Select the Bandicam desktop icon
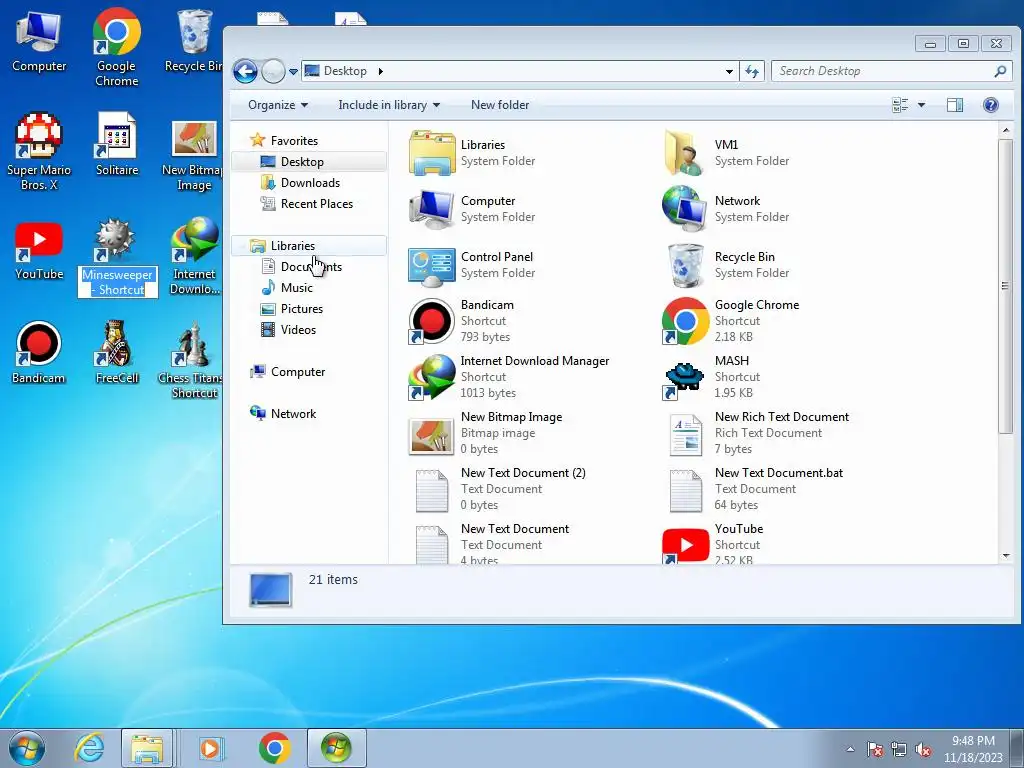The image size is (1024, 768). pos(39,352)
